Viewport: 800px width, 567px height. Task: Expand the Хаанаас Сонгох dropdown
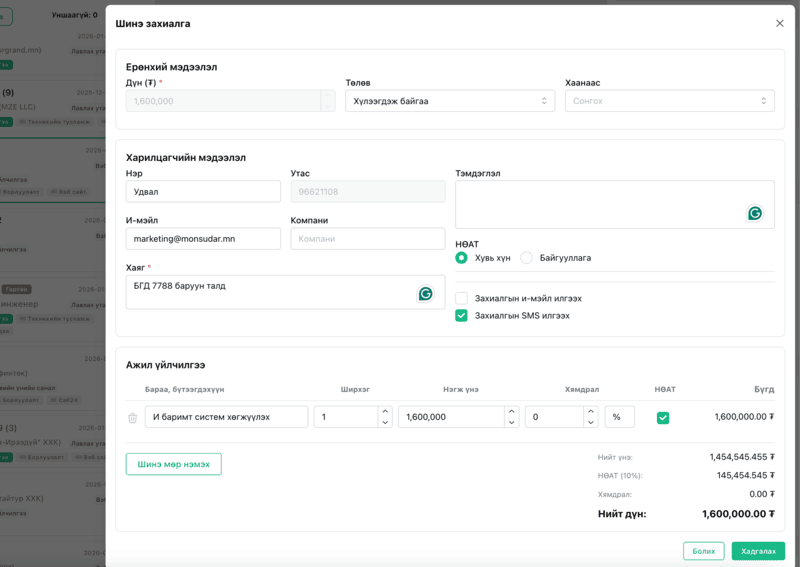(669, 101)
